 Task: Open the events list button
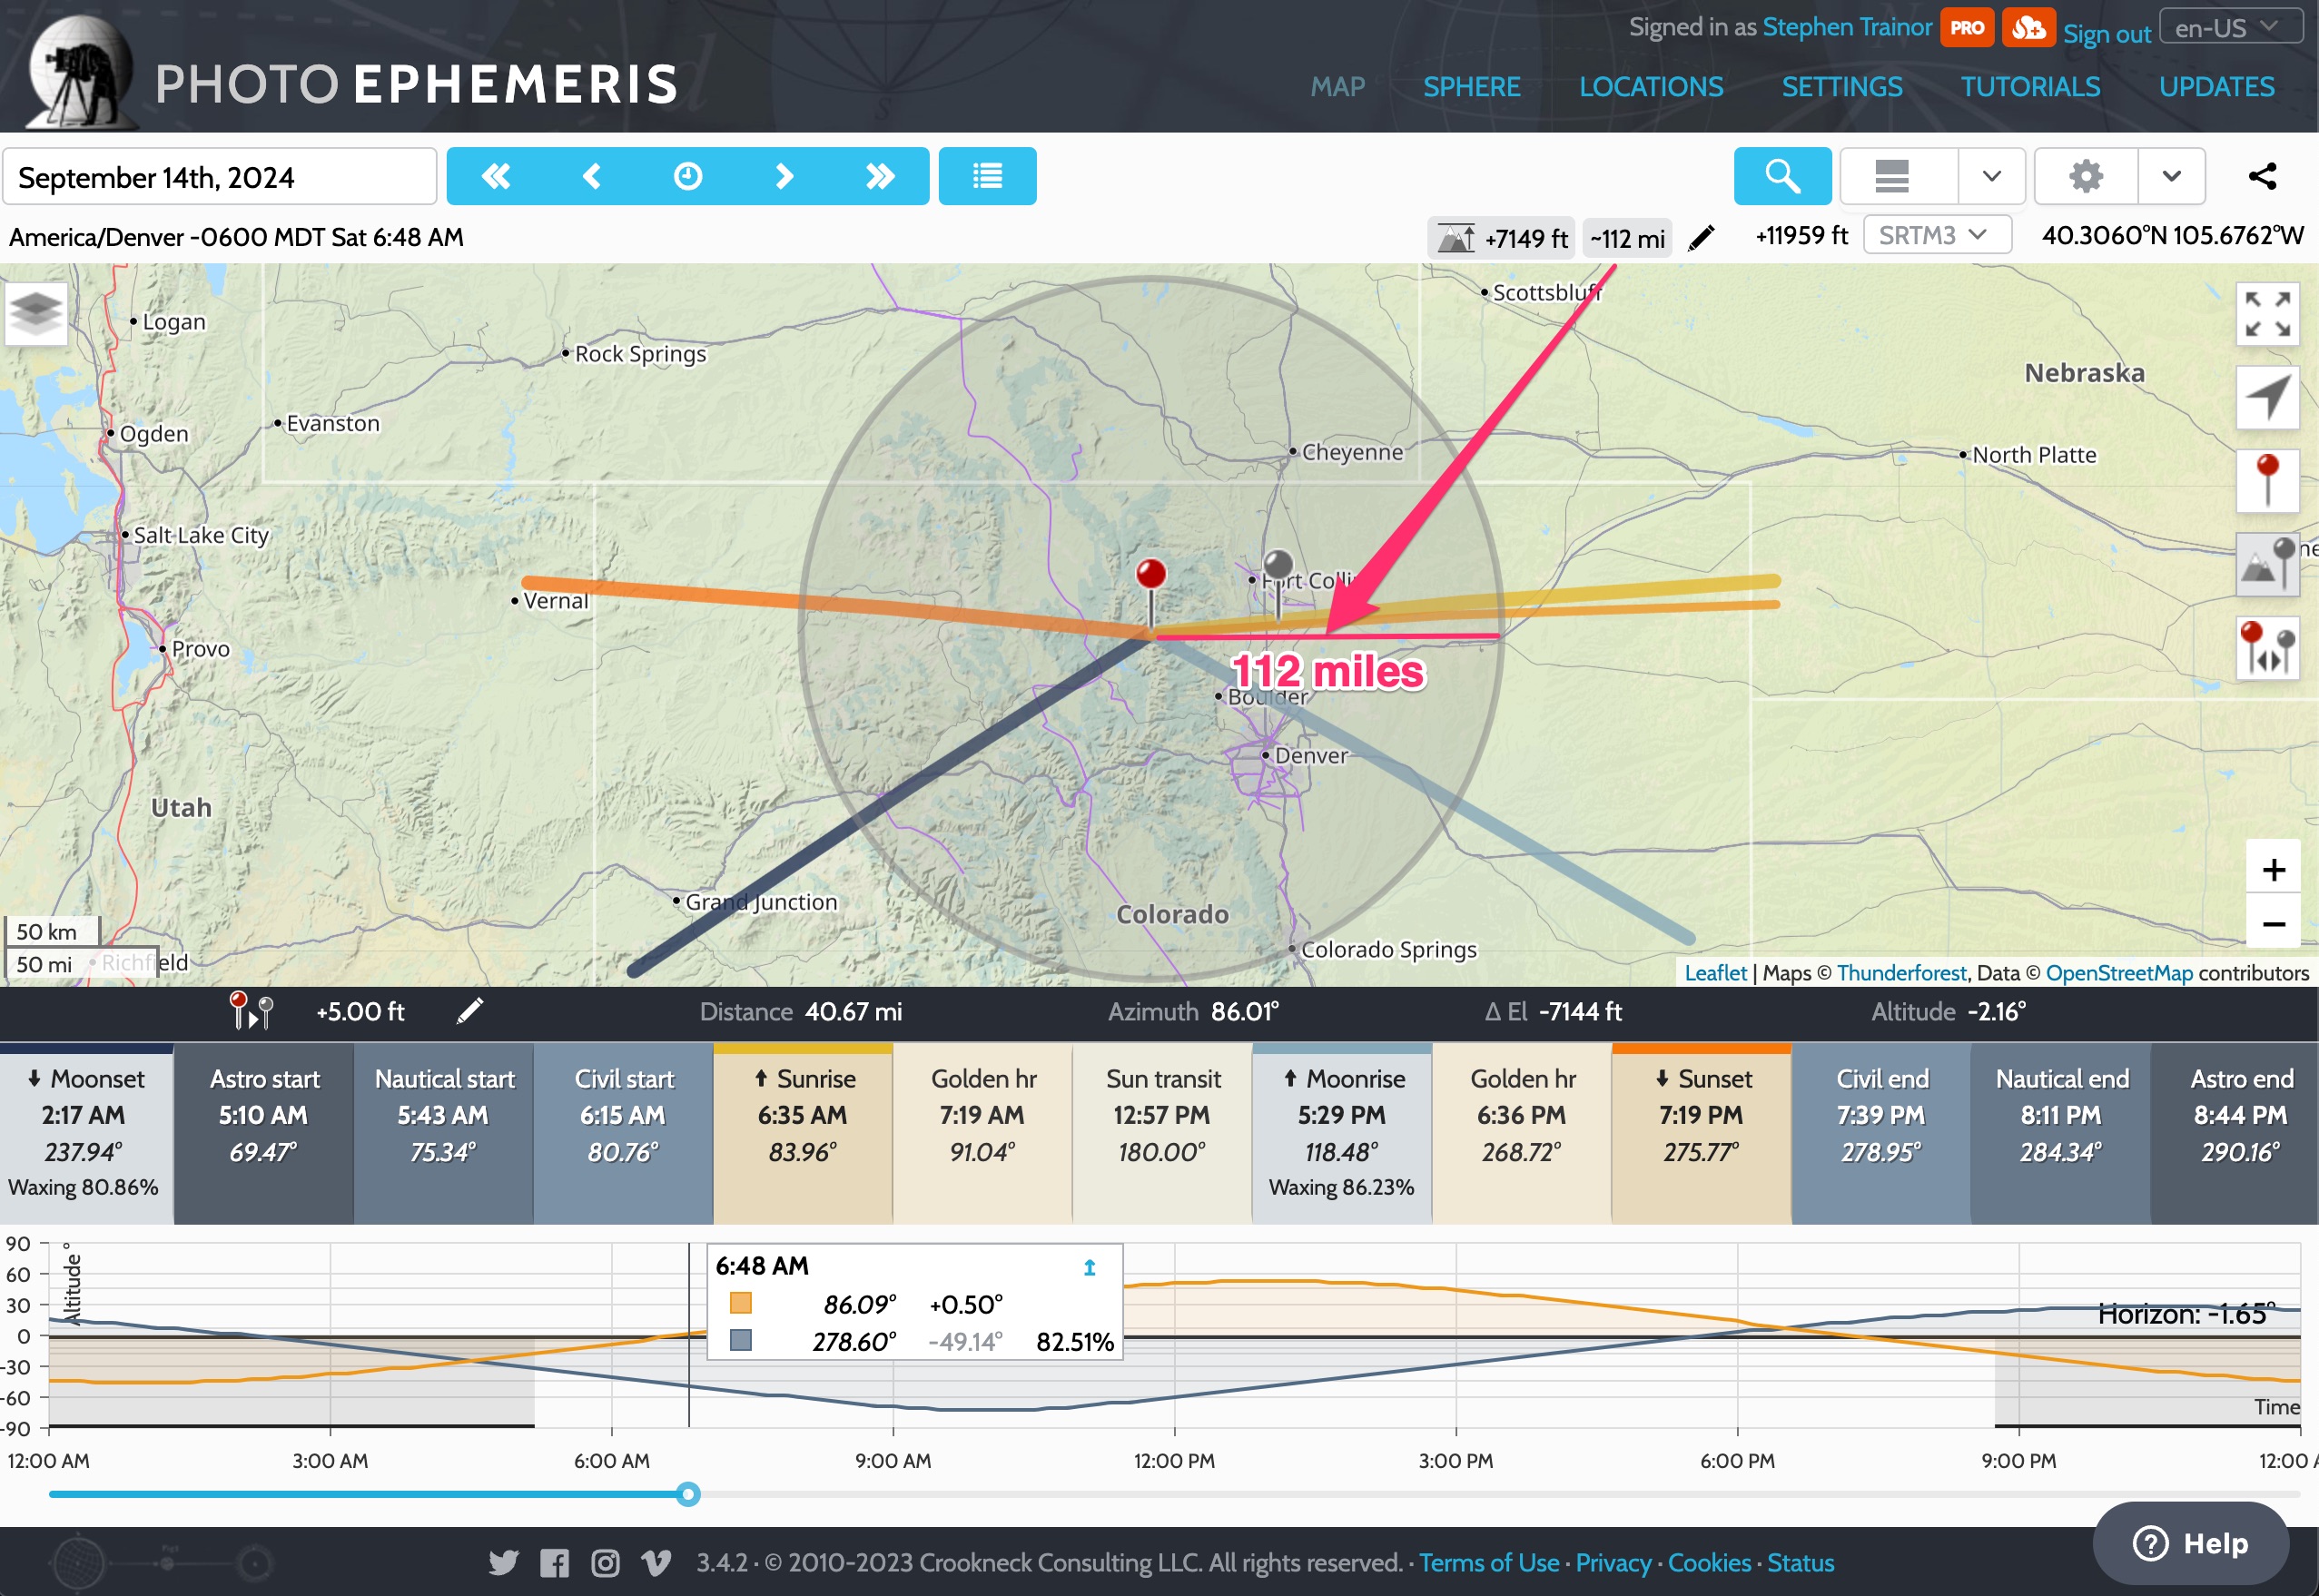click(x=987, y=176)
